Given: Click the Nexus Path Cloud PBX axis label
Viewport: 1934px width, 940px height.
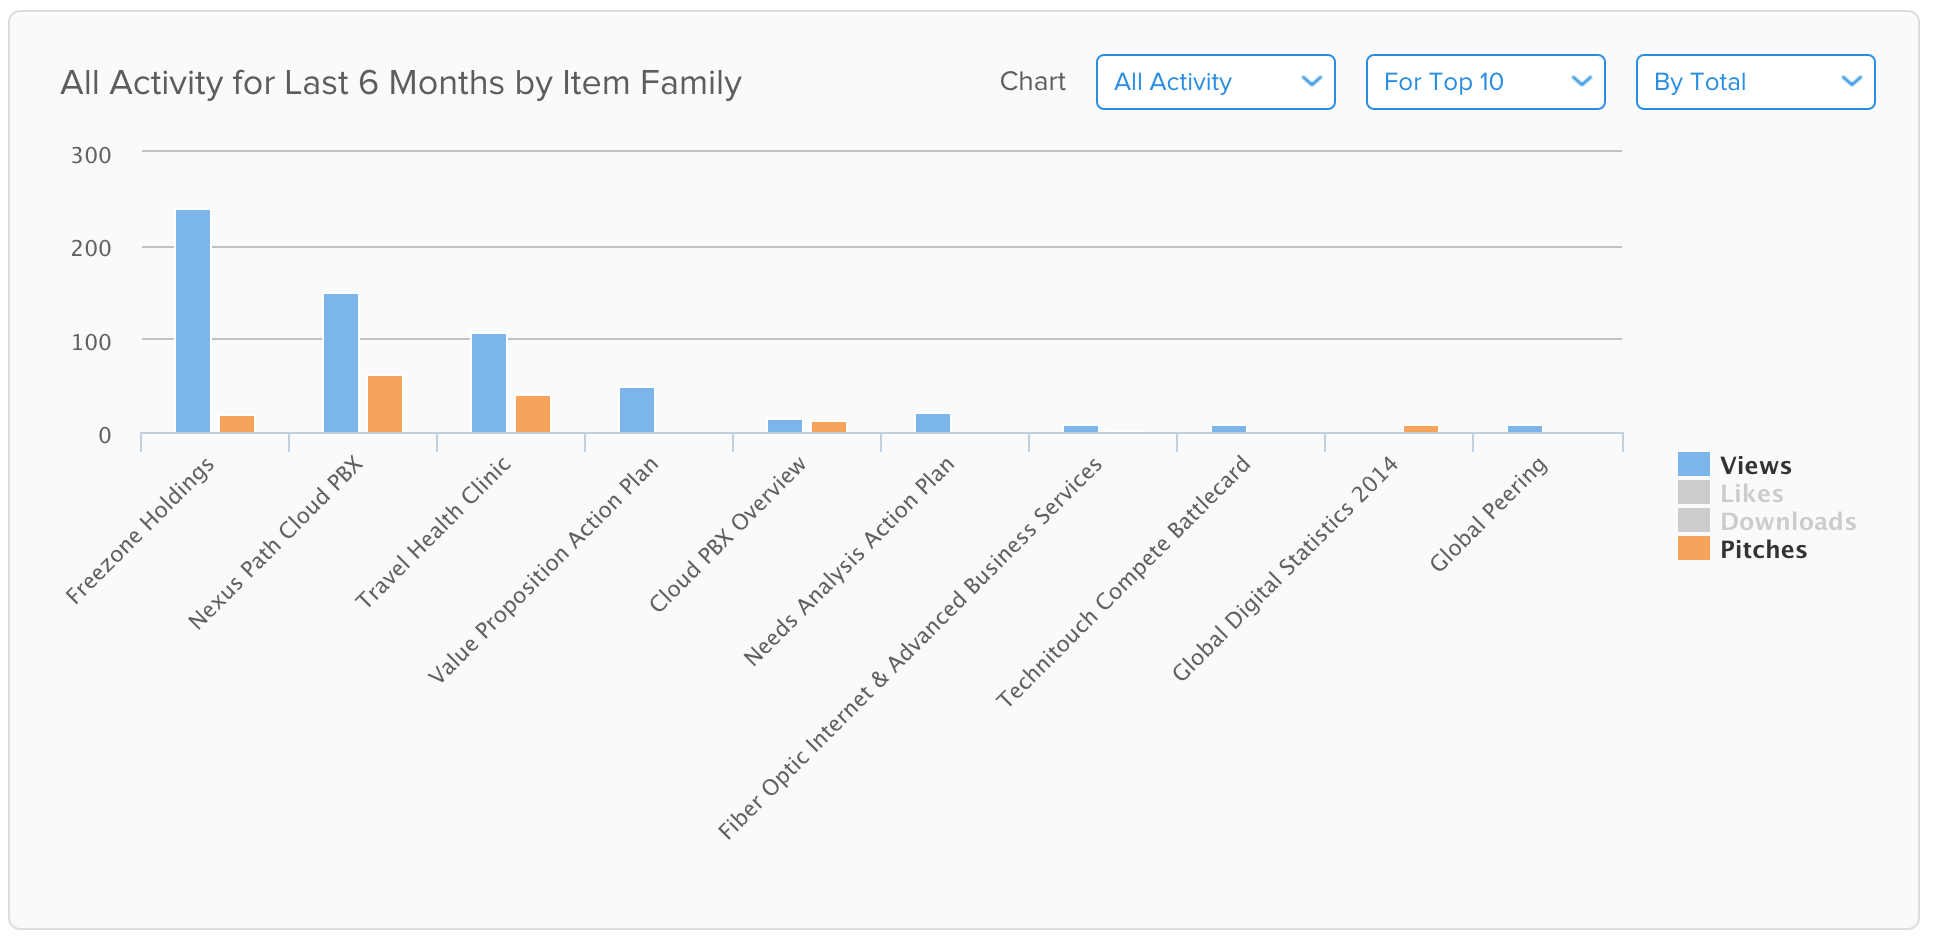Looking at the screenshot, I should [275, 543].
